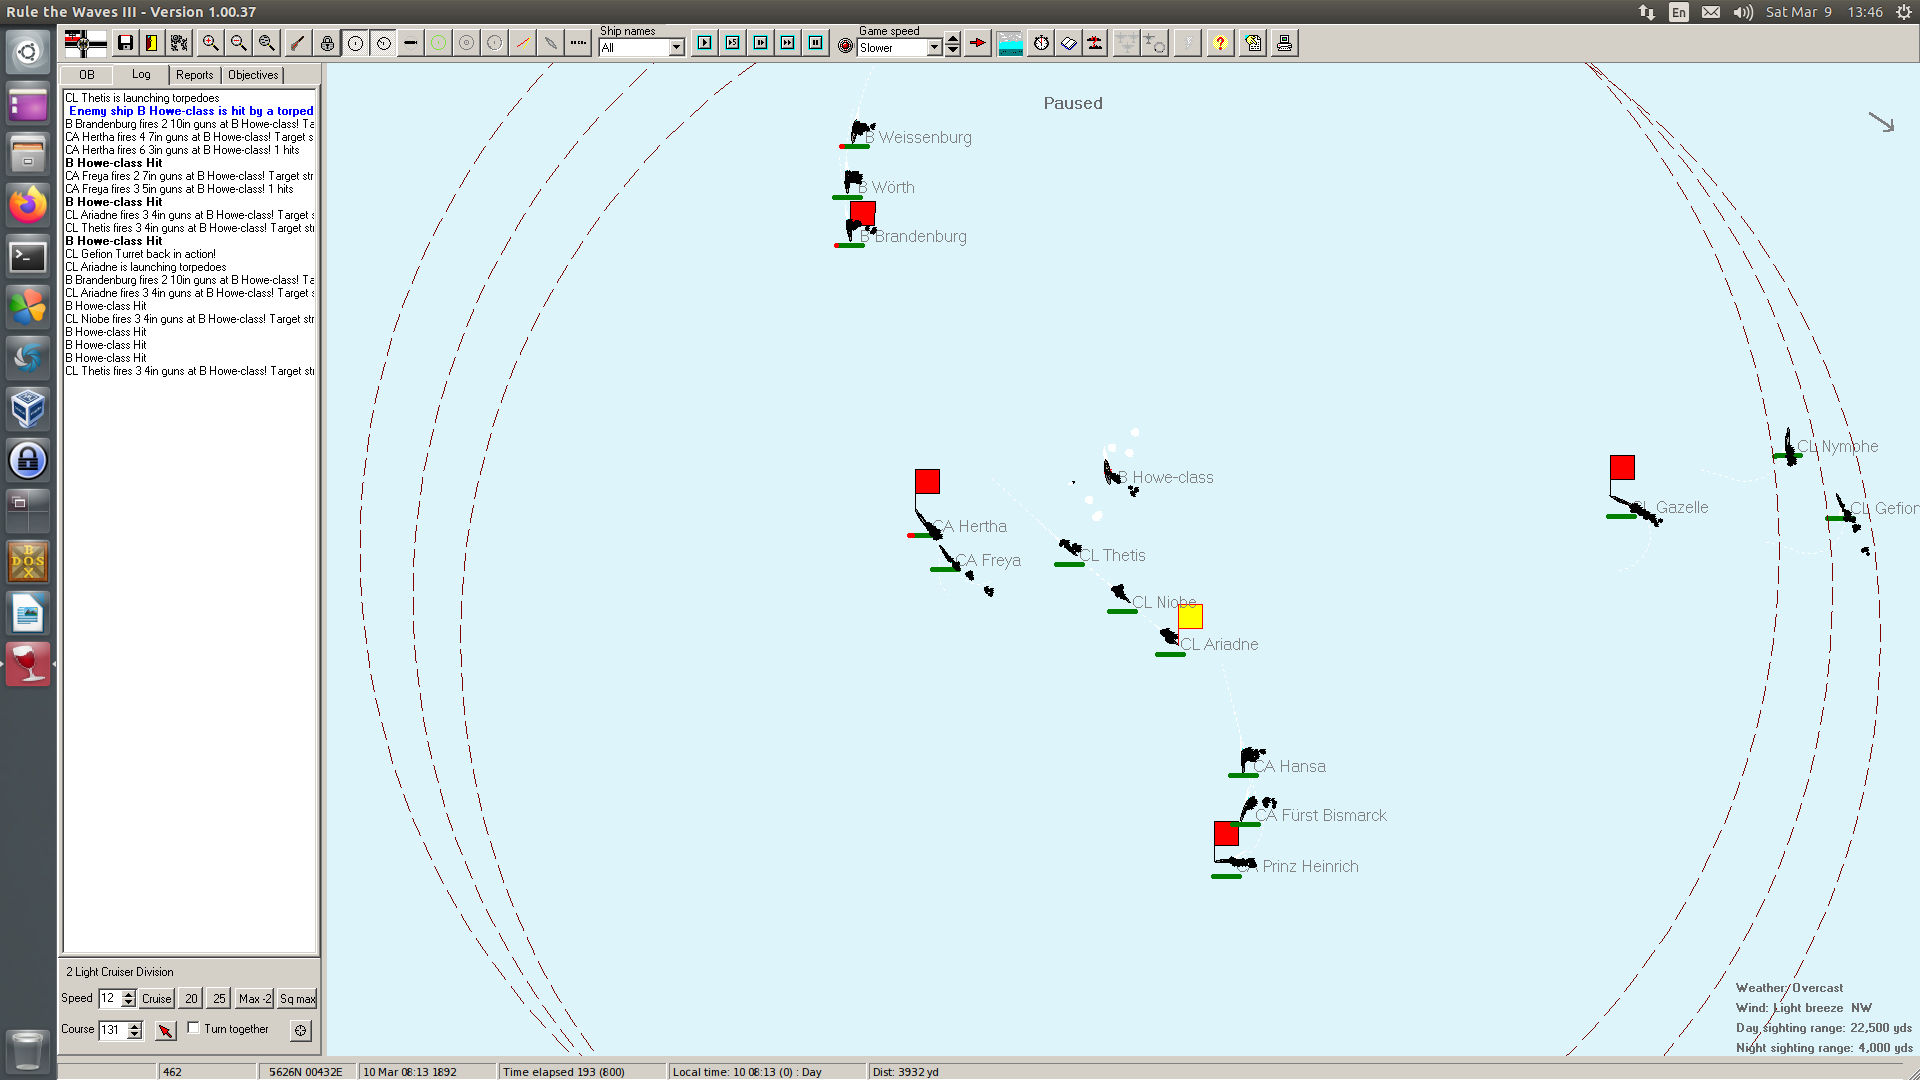Click the Sq max speed button
Screen dimensions: 1920x1080
(298, 998)
